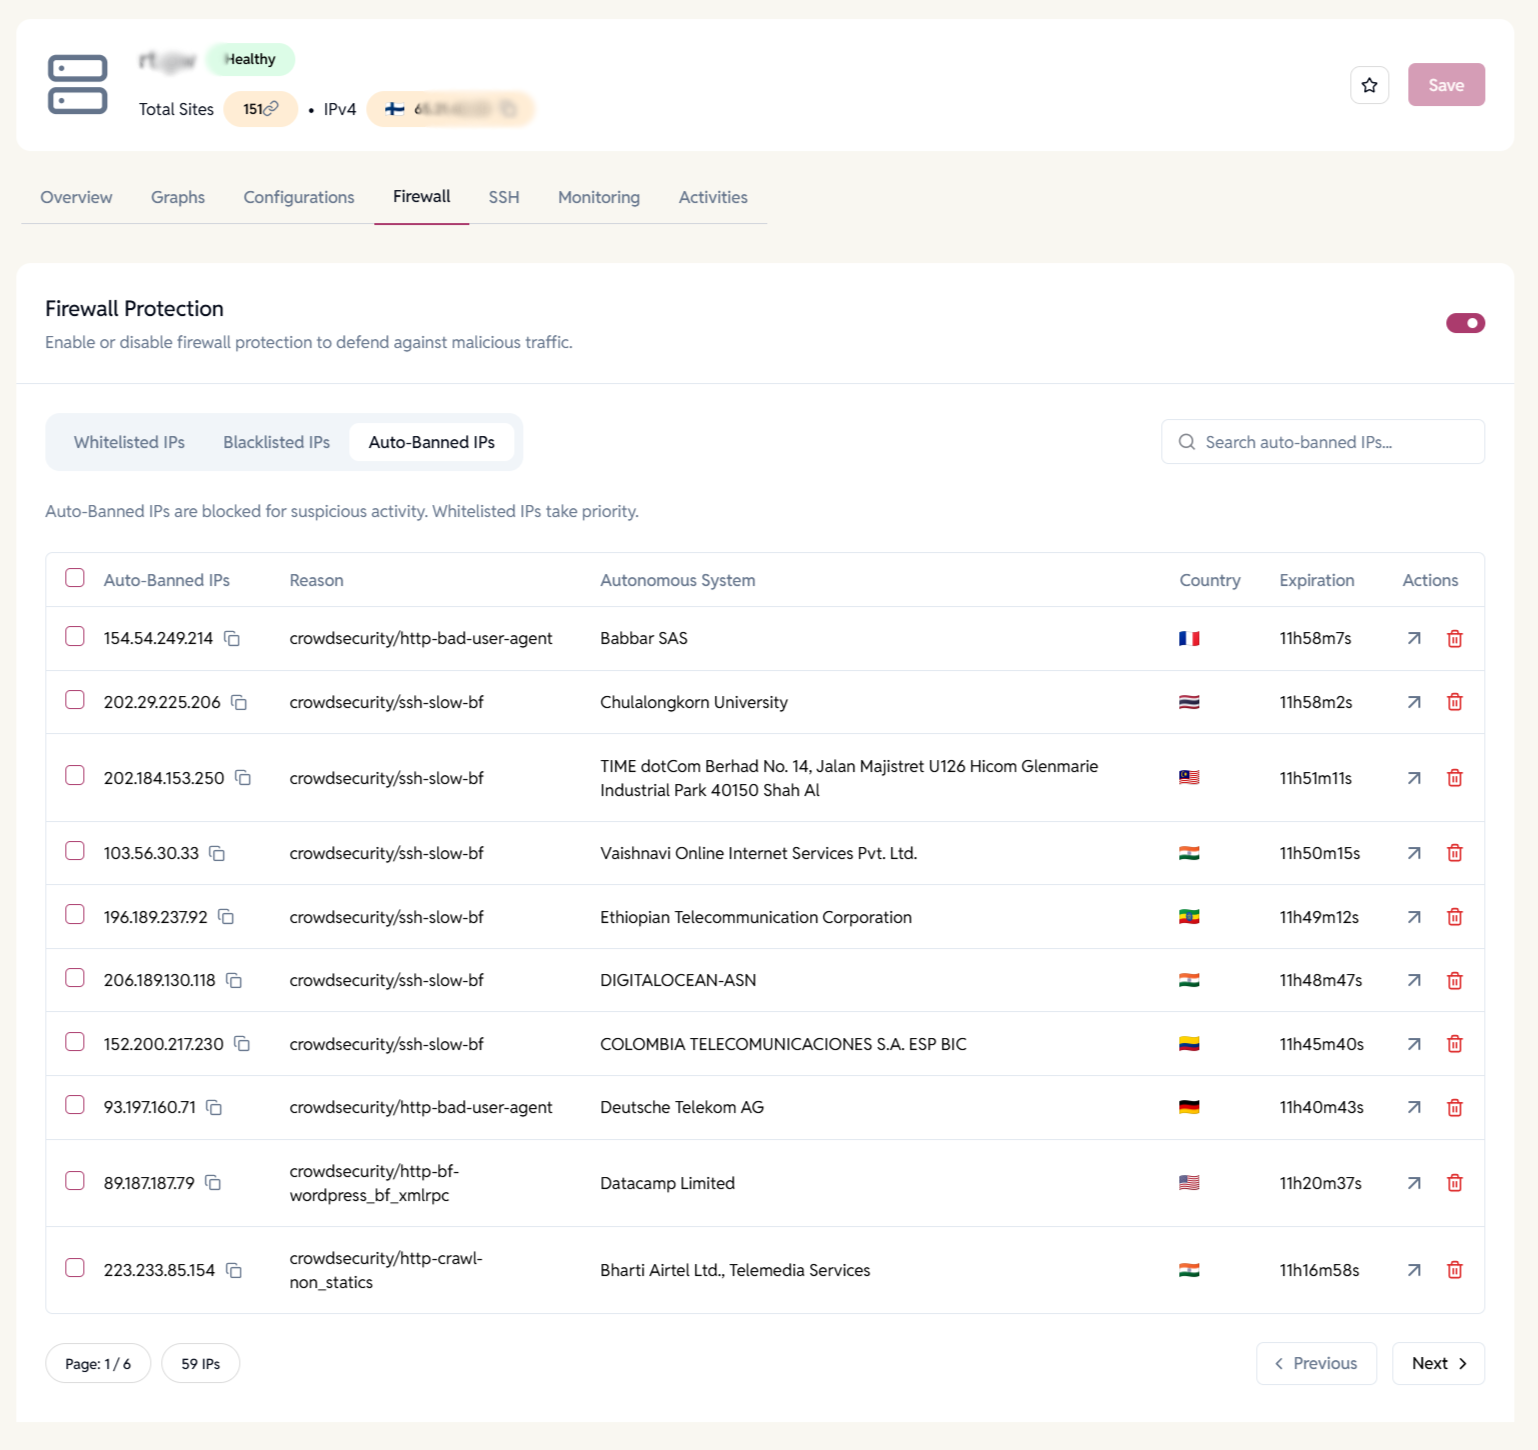
Task: Copy IP address 93.197.160.71
Action: 214,1107
